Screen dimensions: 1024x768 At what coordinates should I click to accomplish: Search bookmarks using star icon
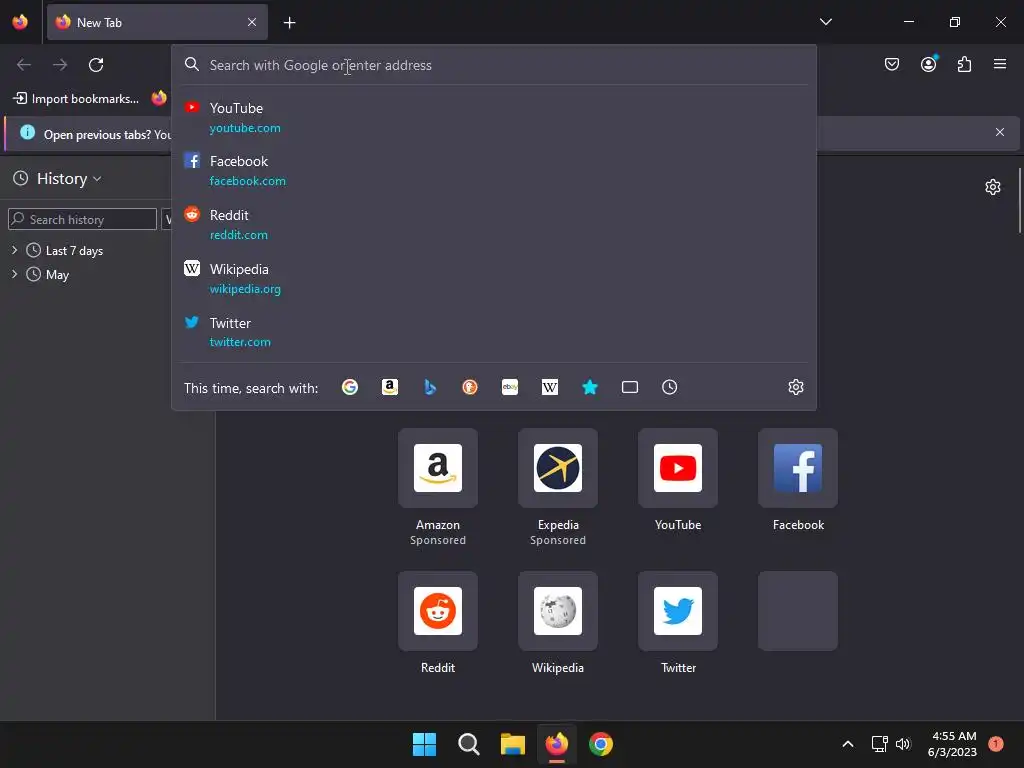pos(590,387)
